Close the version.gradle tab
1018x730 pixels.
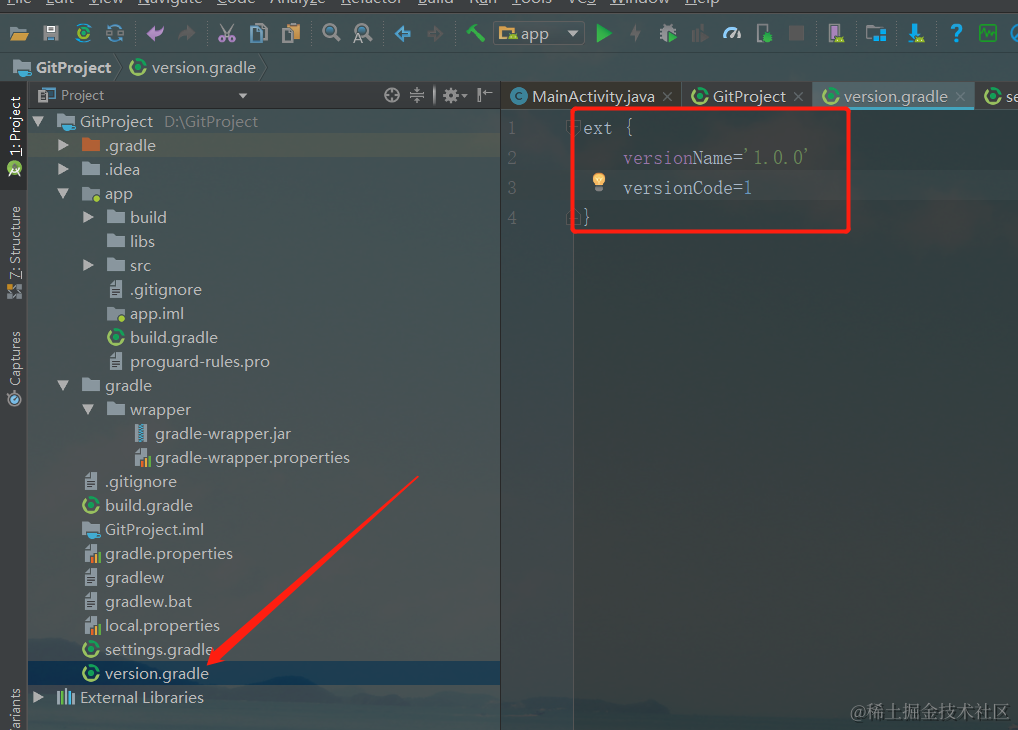[961, 97]
